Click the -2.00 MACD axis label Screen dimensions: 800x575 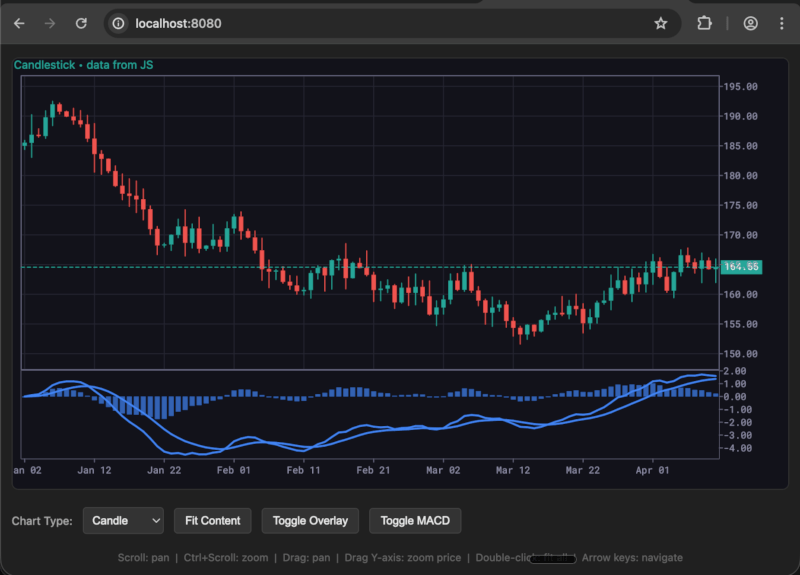[737, 422]
